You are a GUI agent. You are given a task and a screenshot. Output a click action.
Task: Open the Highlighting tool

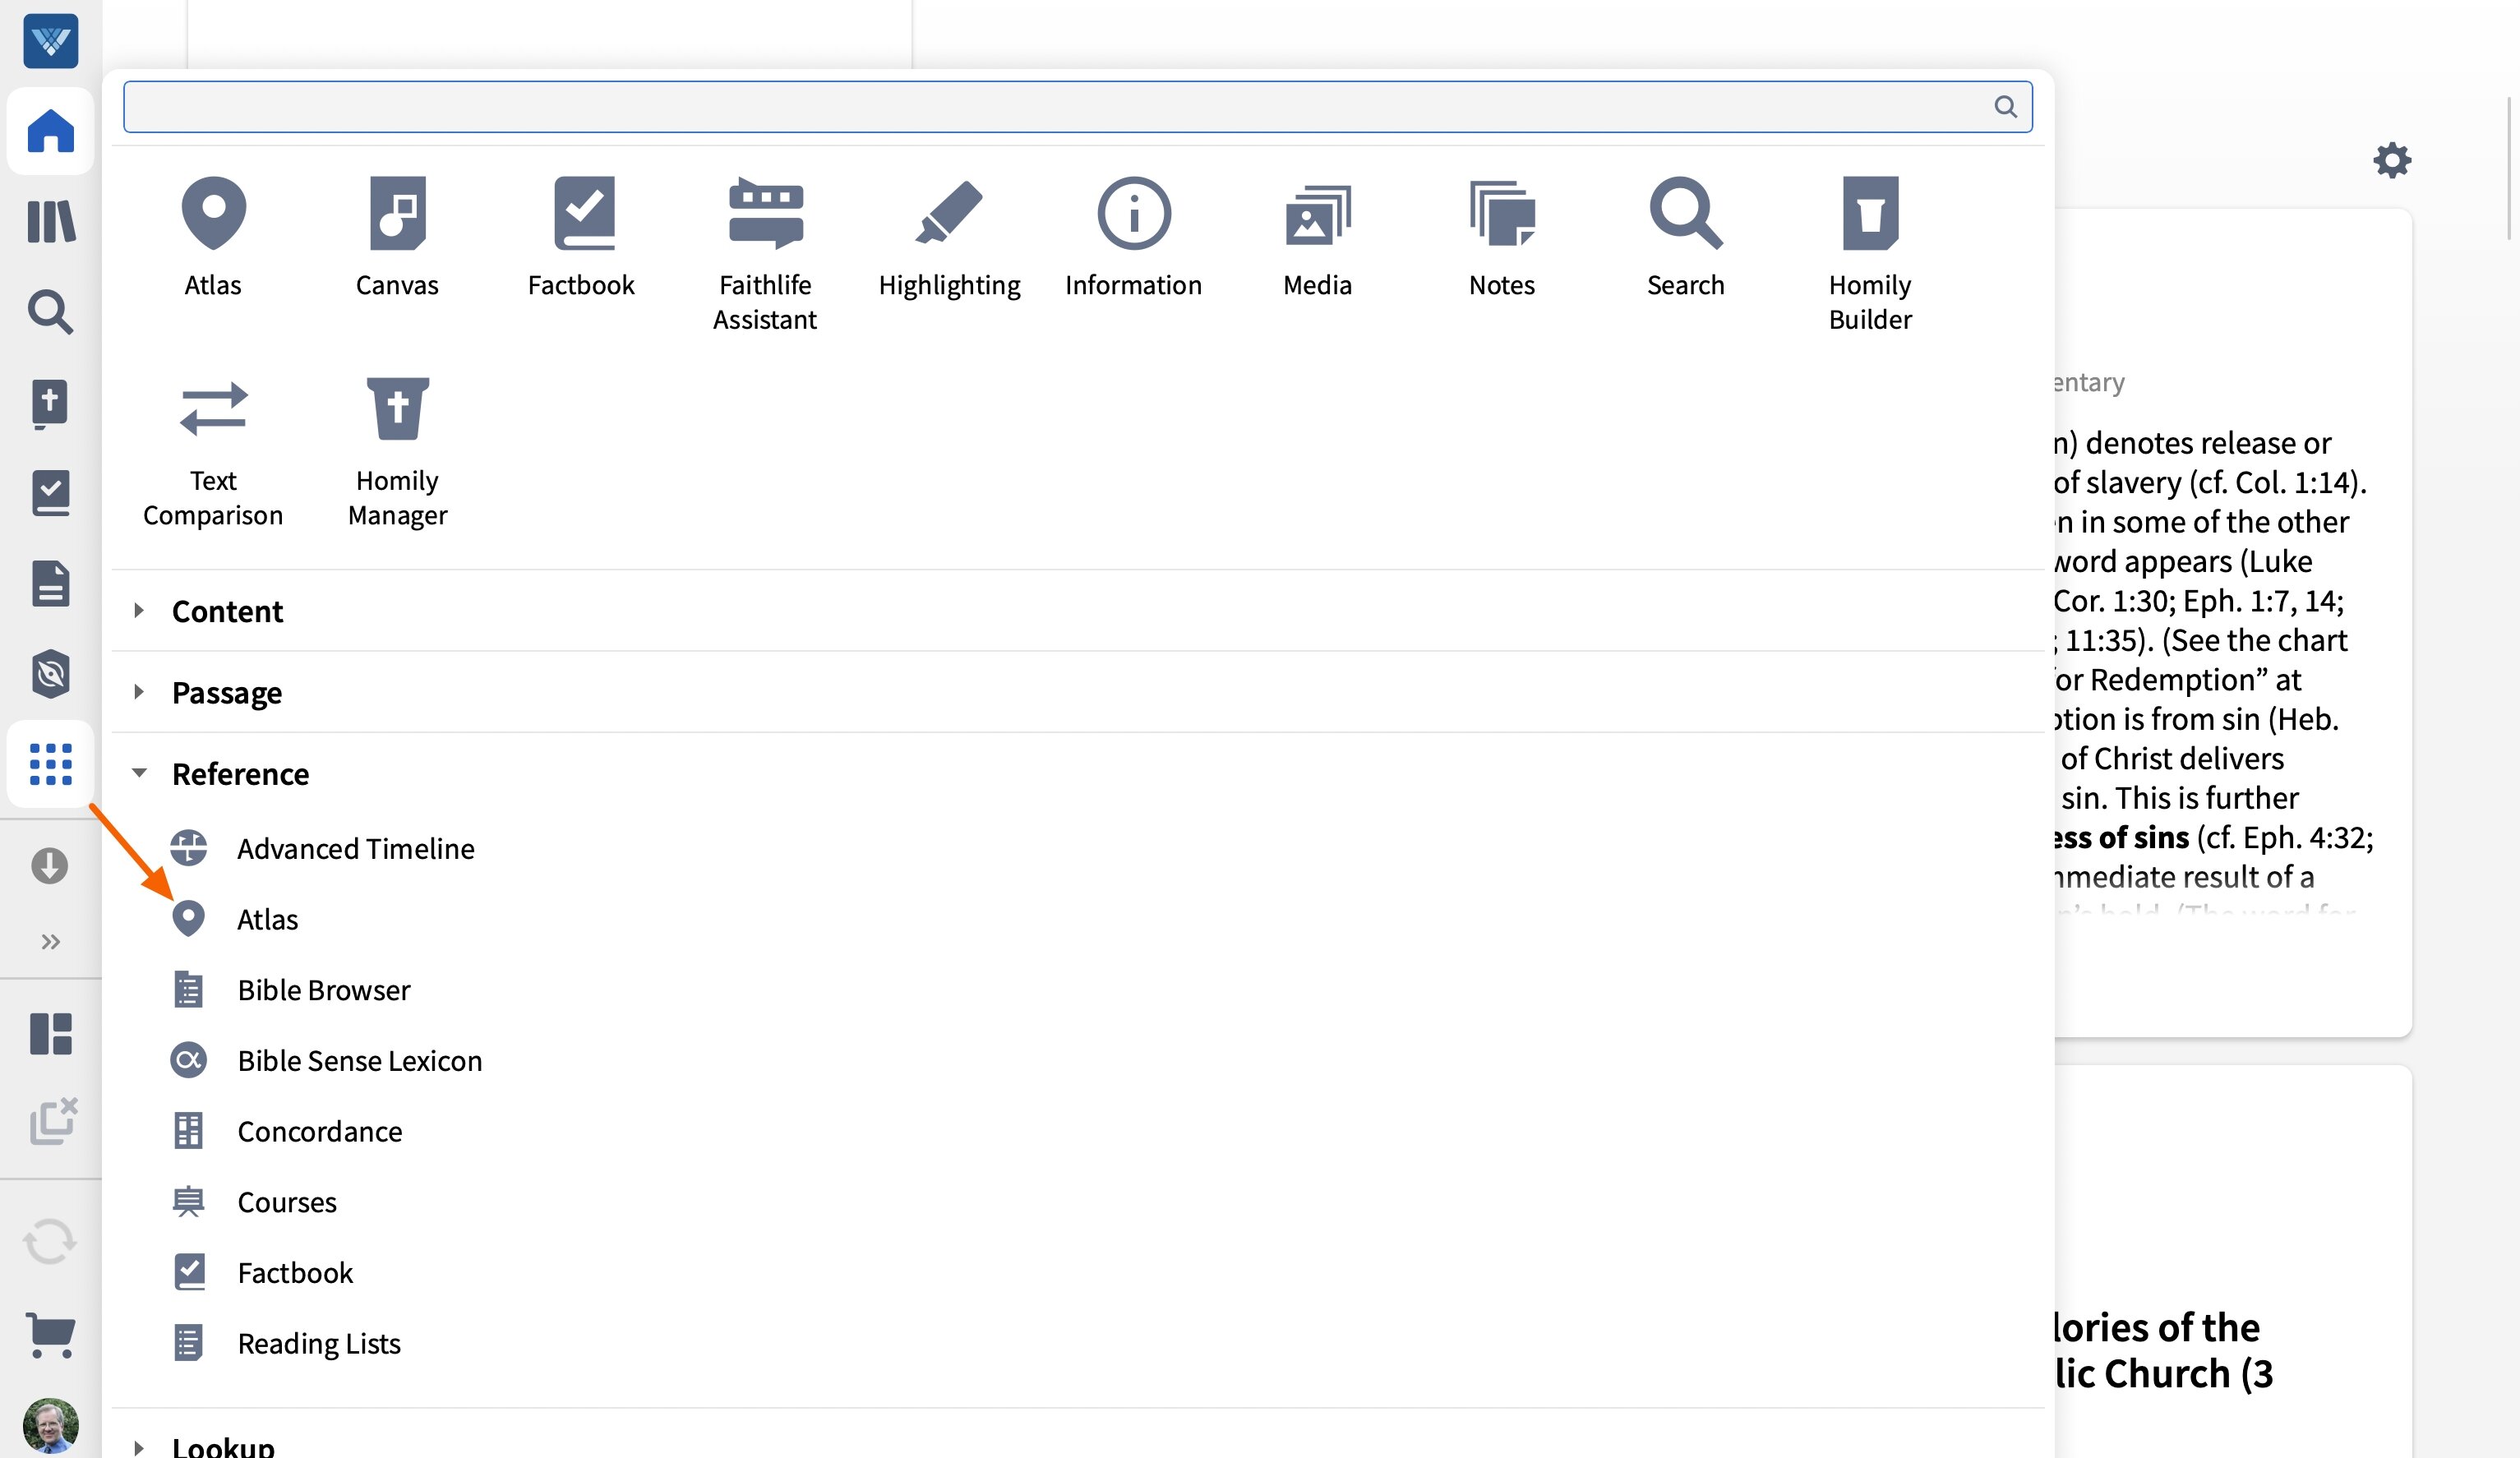948,235
